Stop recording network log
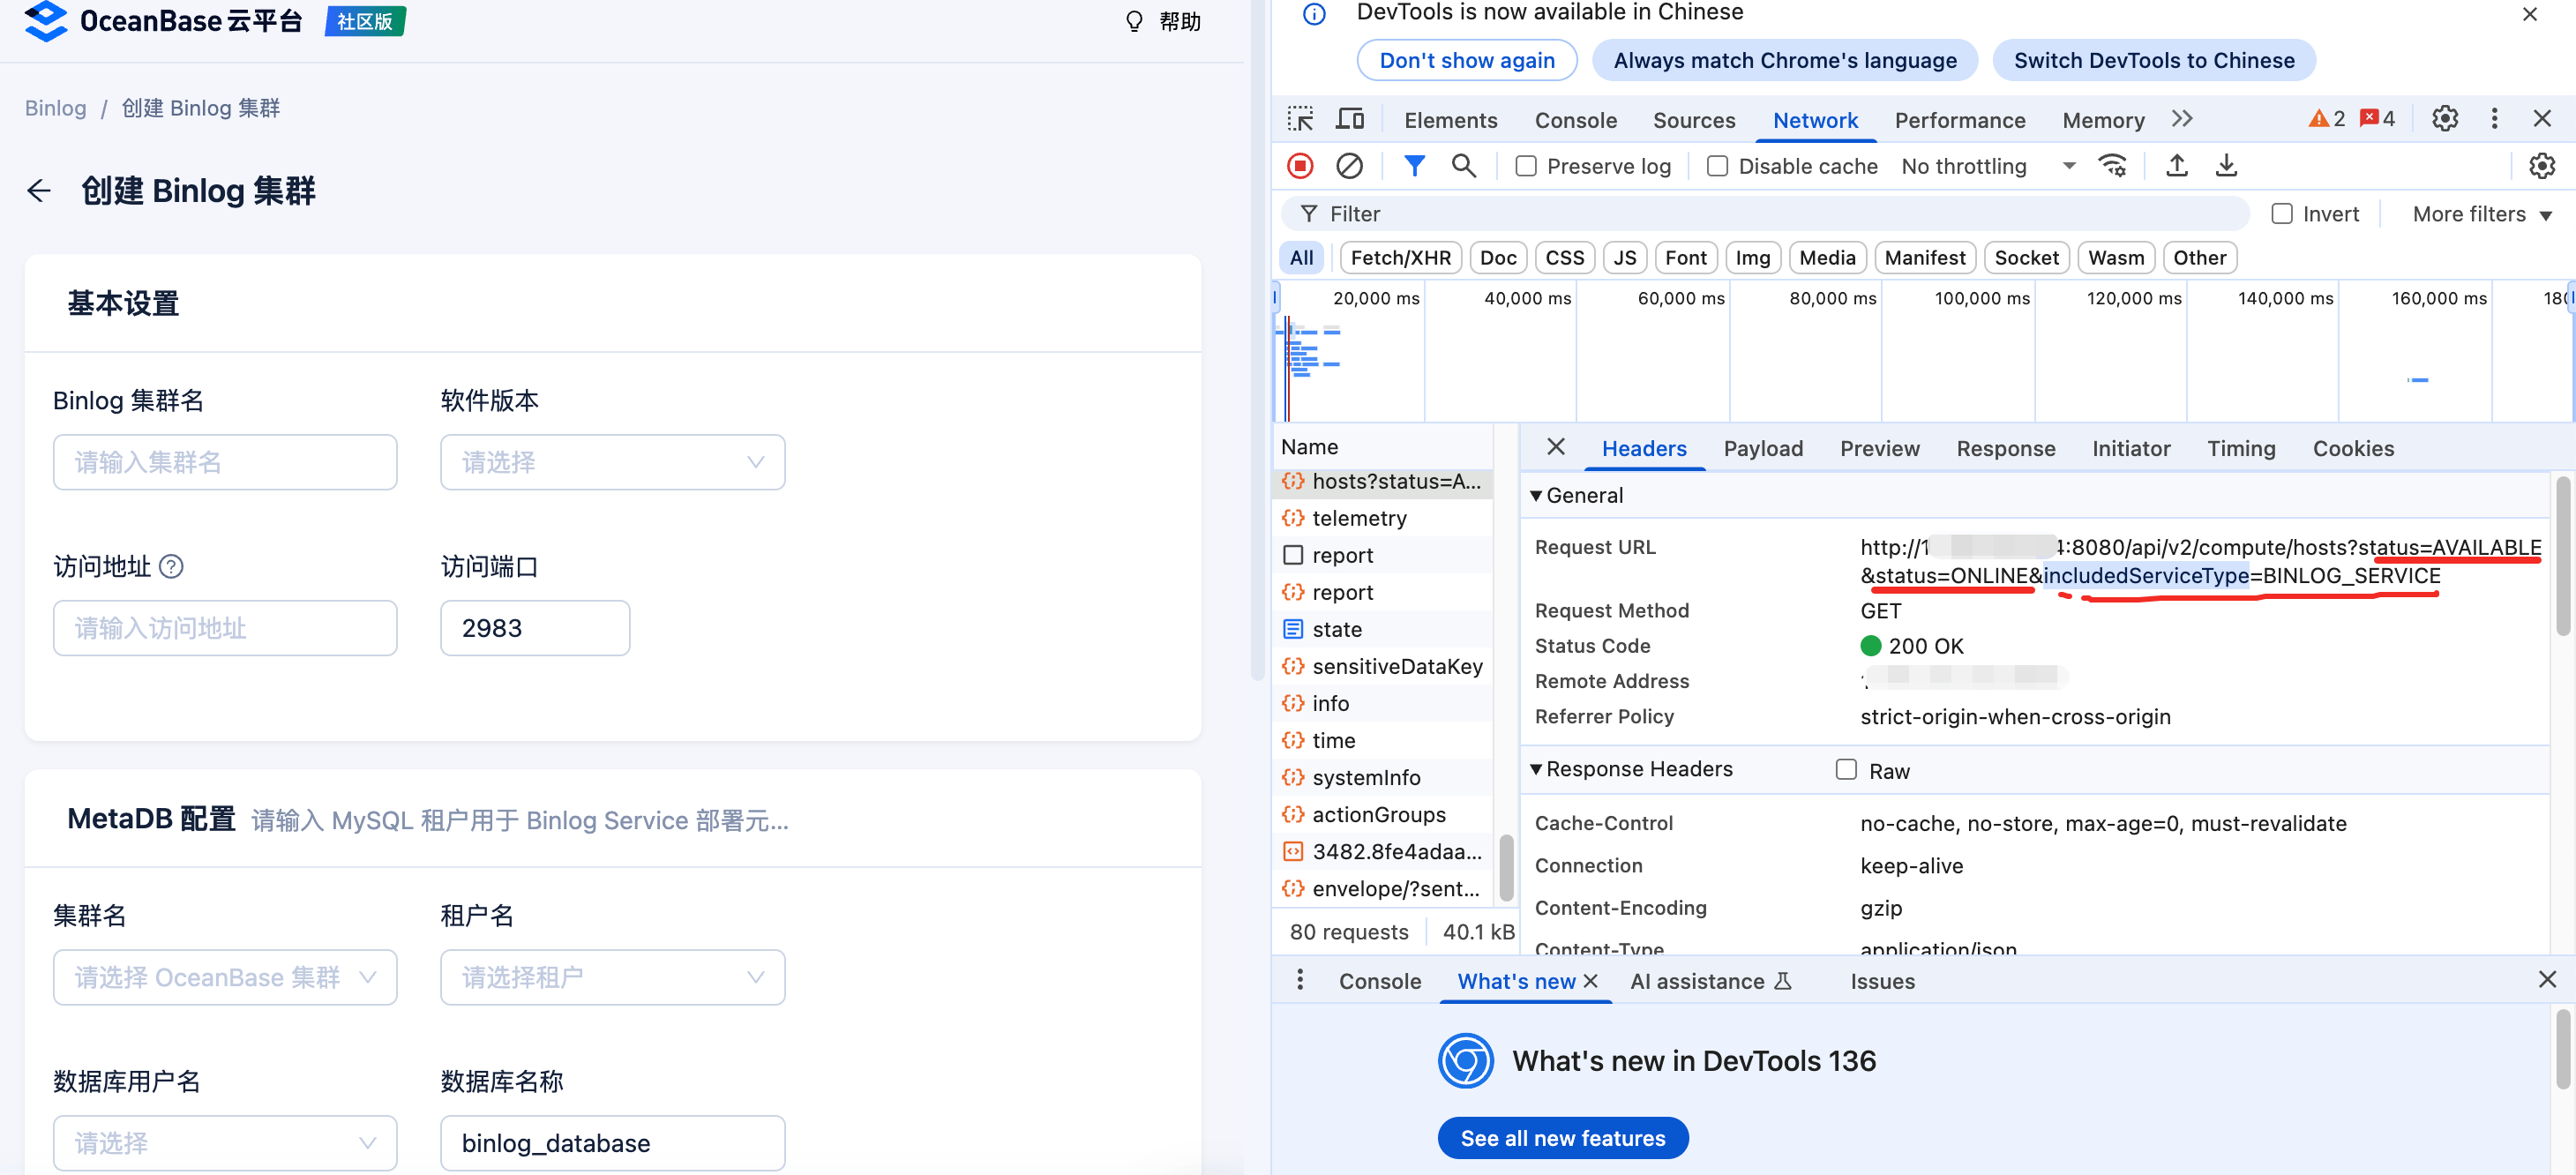 pyautogui.click(x=1300, y=166)
